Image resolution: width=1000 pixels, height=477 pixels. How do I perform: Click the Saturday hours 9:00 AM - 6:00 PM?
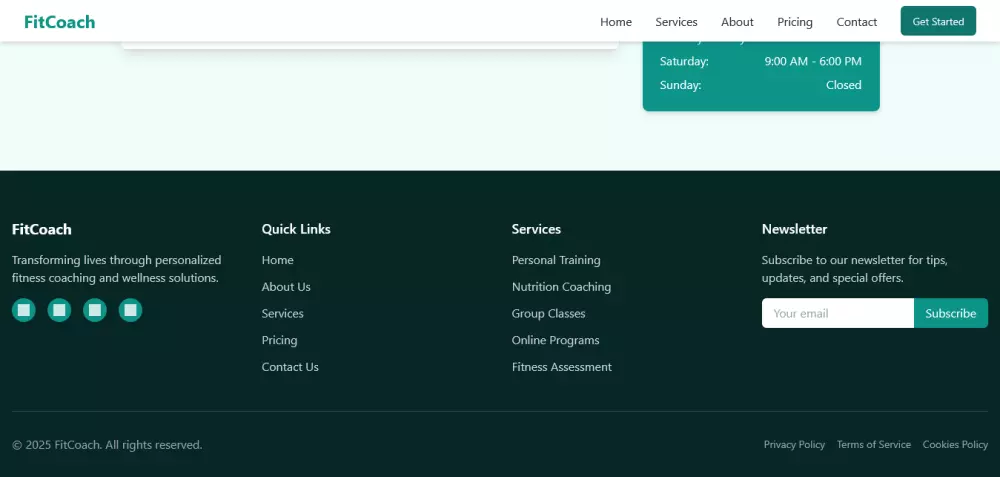(813, 61)
